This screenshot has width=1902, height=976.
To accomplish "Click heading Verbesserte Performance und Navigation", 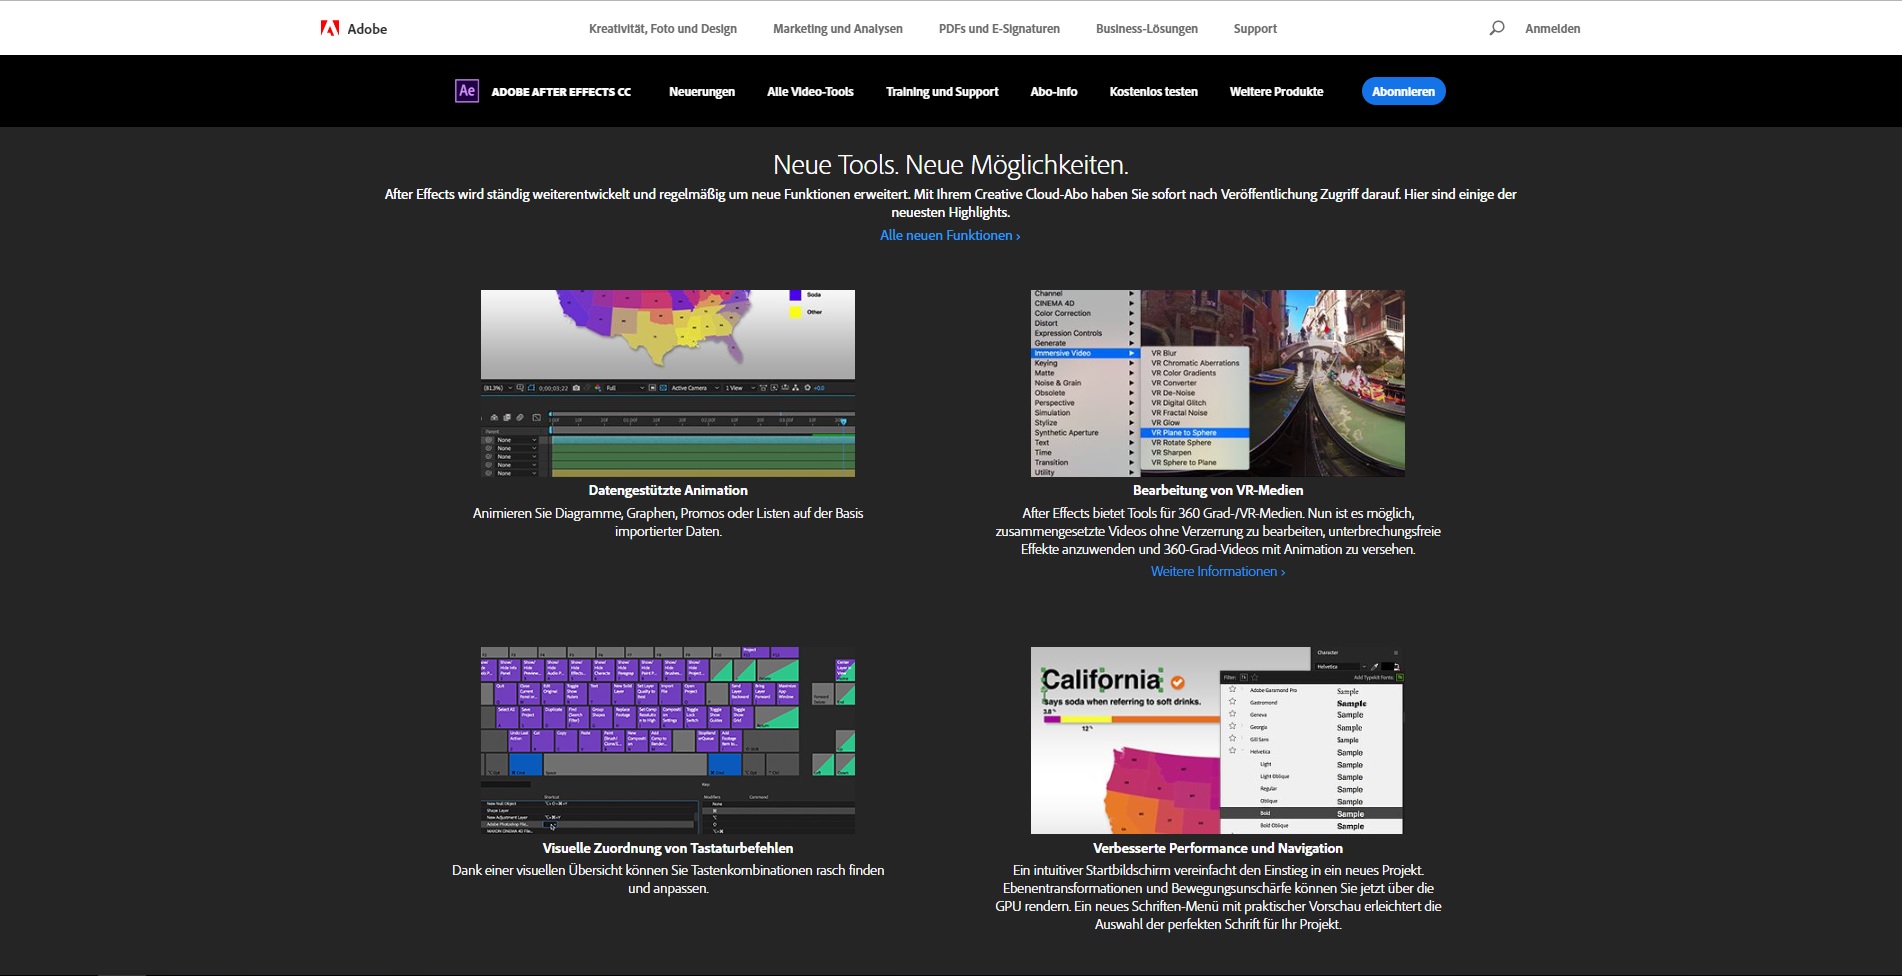I will [x=1218, y=848].
